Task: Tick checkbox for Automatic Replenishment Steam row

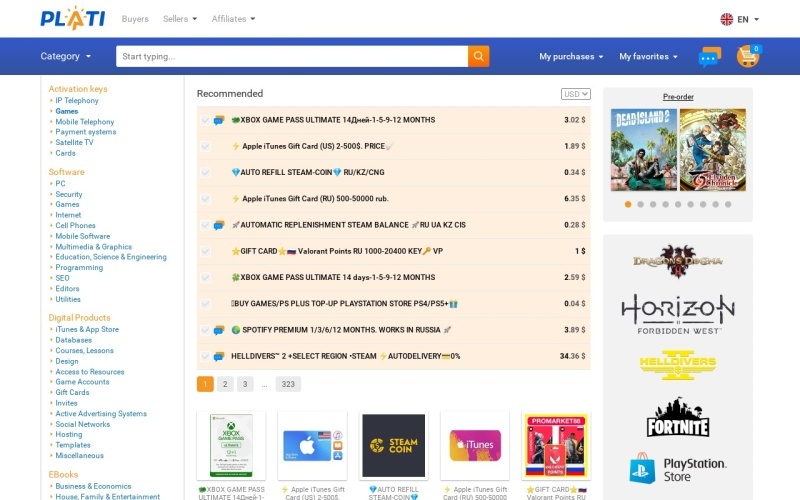Action: [205, 225]
